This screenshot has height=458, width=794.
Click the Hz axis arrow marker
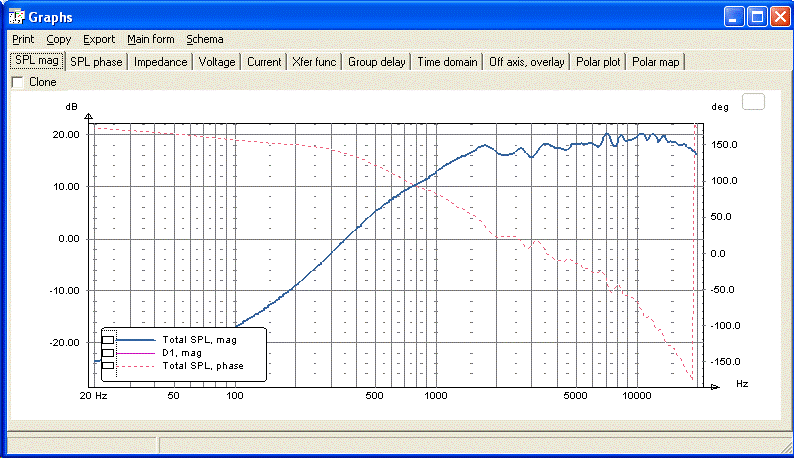(715, 387)
